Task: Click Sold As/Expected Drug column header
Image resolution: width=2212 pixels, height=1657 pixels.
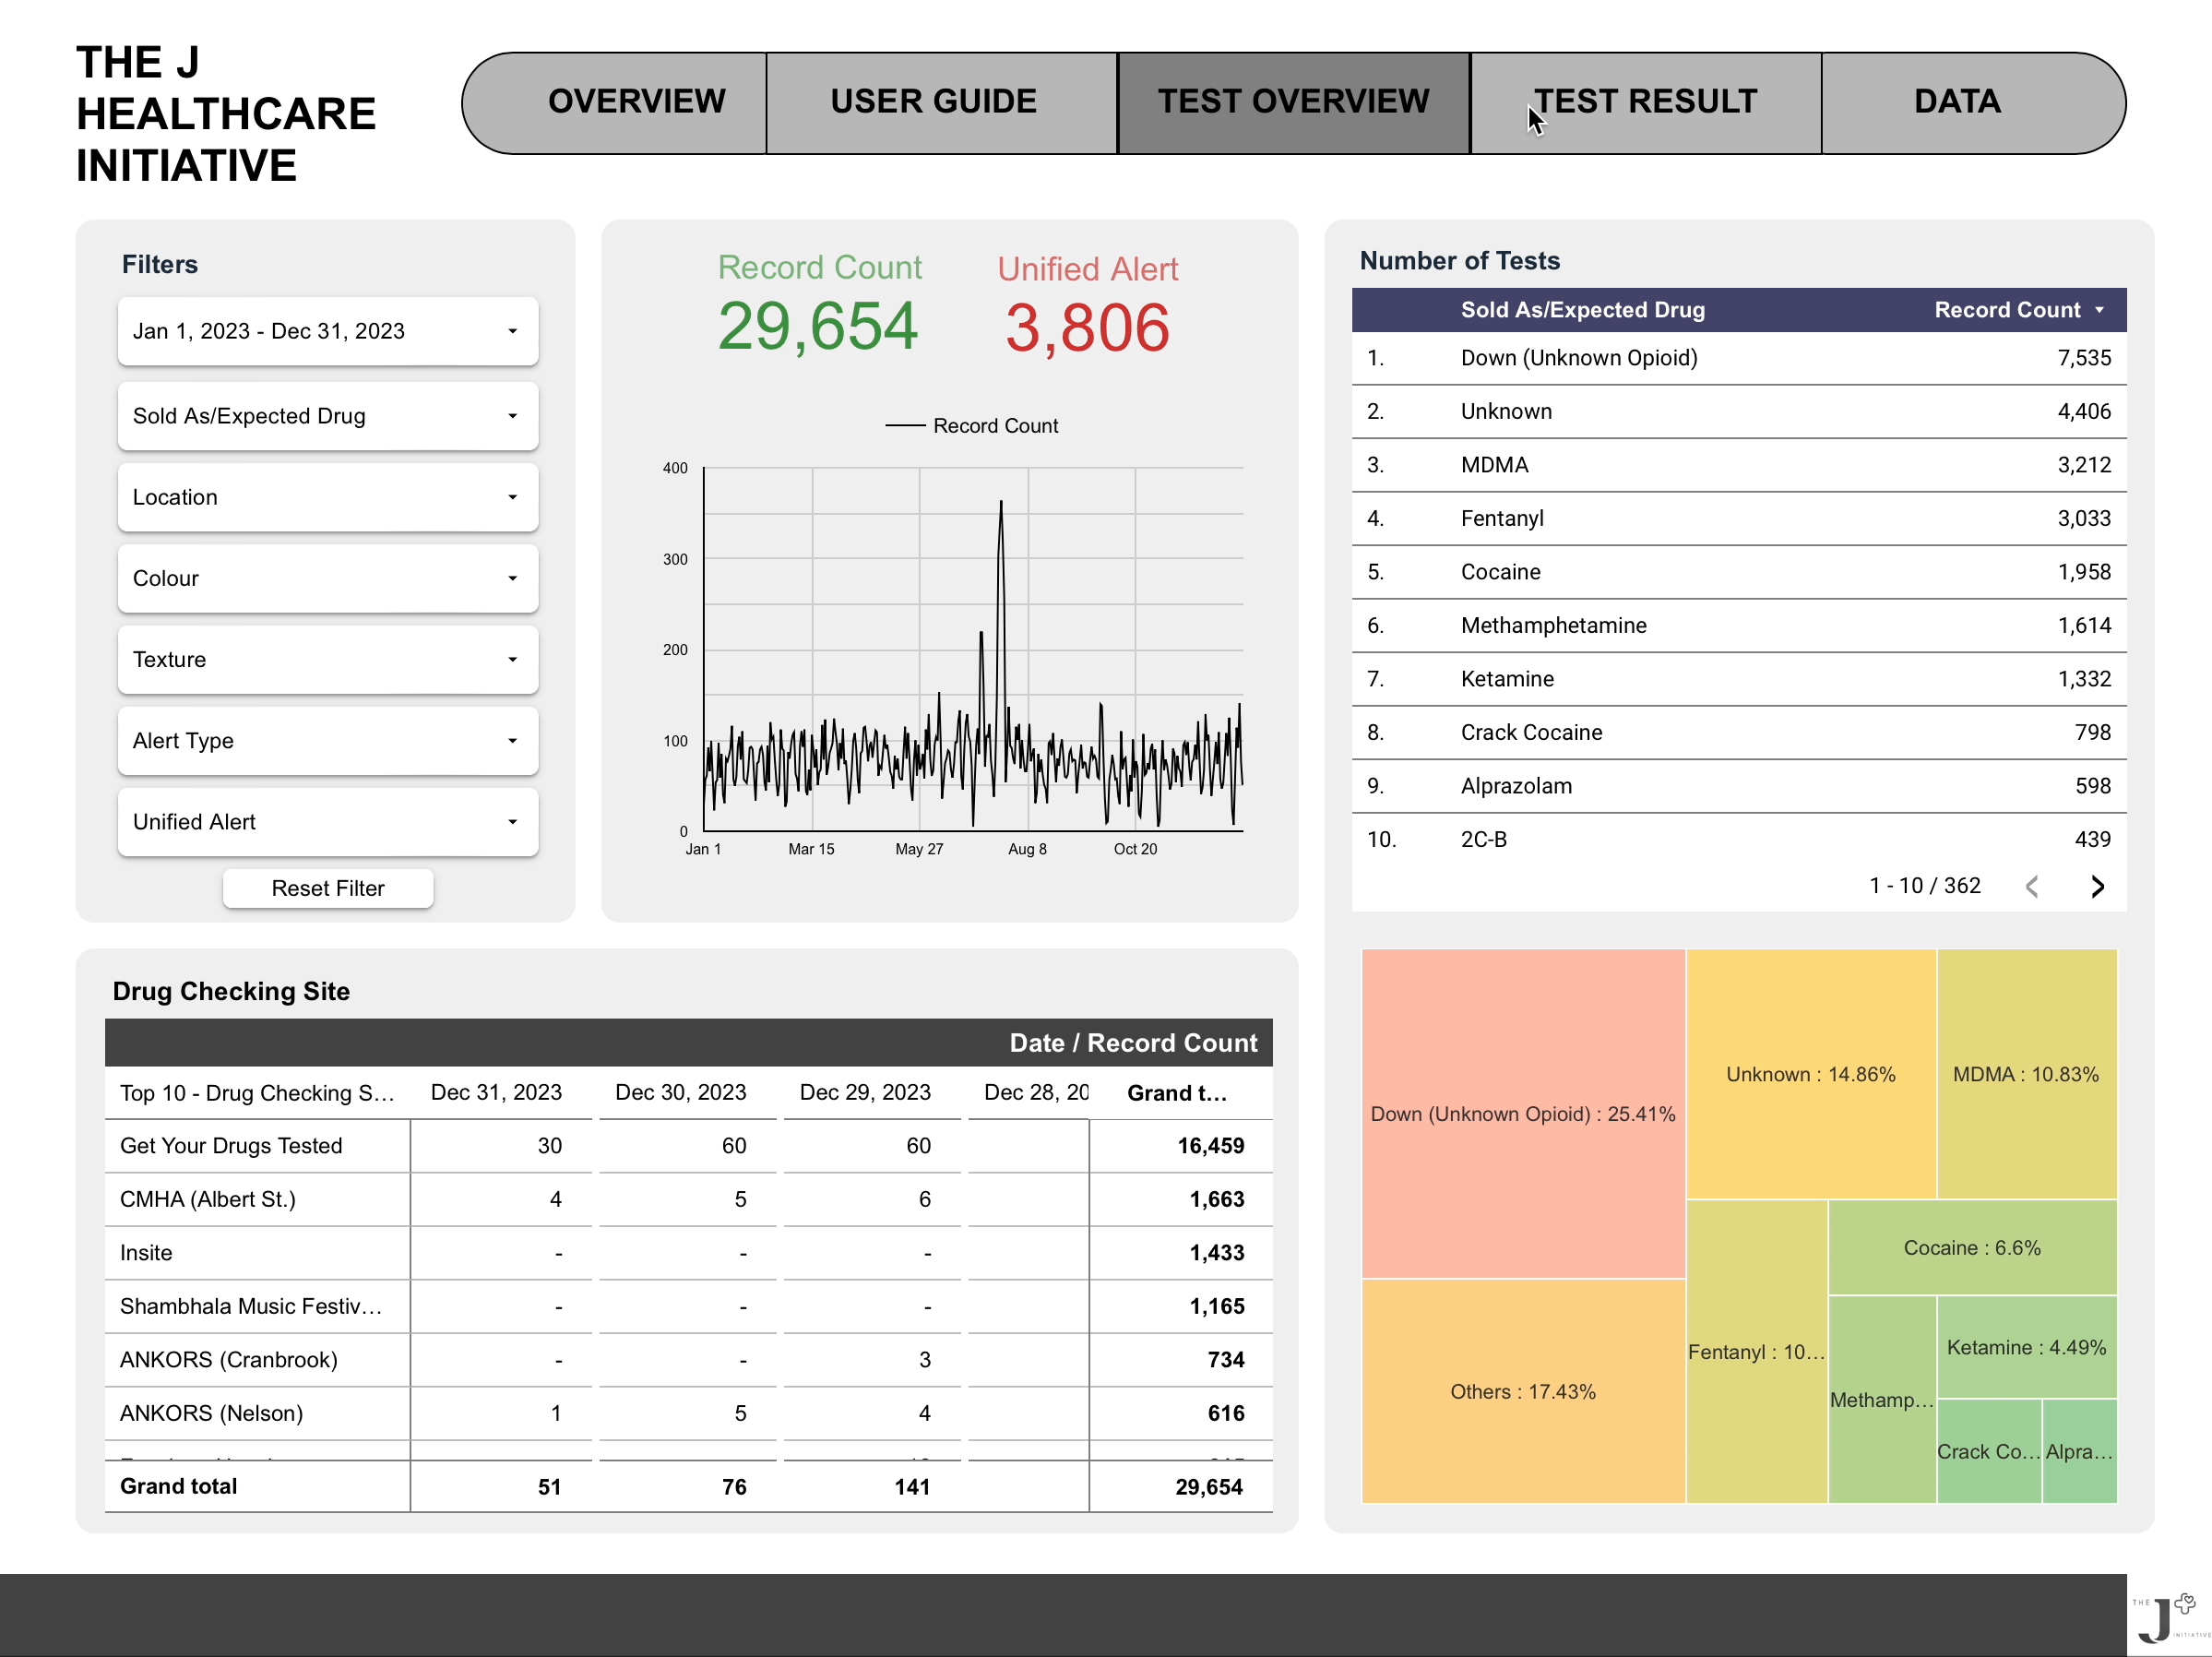Action: tap(1582, 310)
